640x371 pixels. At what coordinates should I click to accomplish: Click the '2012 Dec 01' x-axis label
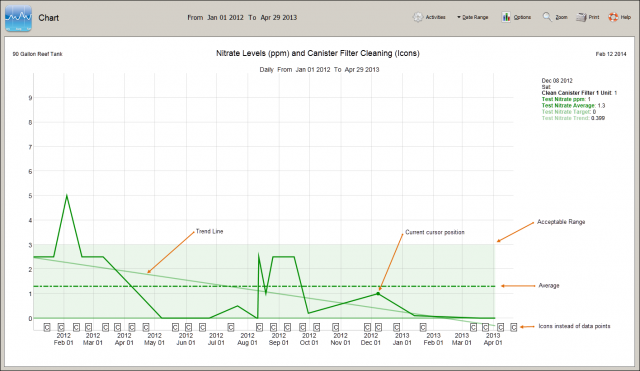pos(371,339)
